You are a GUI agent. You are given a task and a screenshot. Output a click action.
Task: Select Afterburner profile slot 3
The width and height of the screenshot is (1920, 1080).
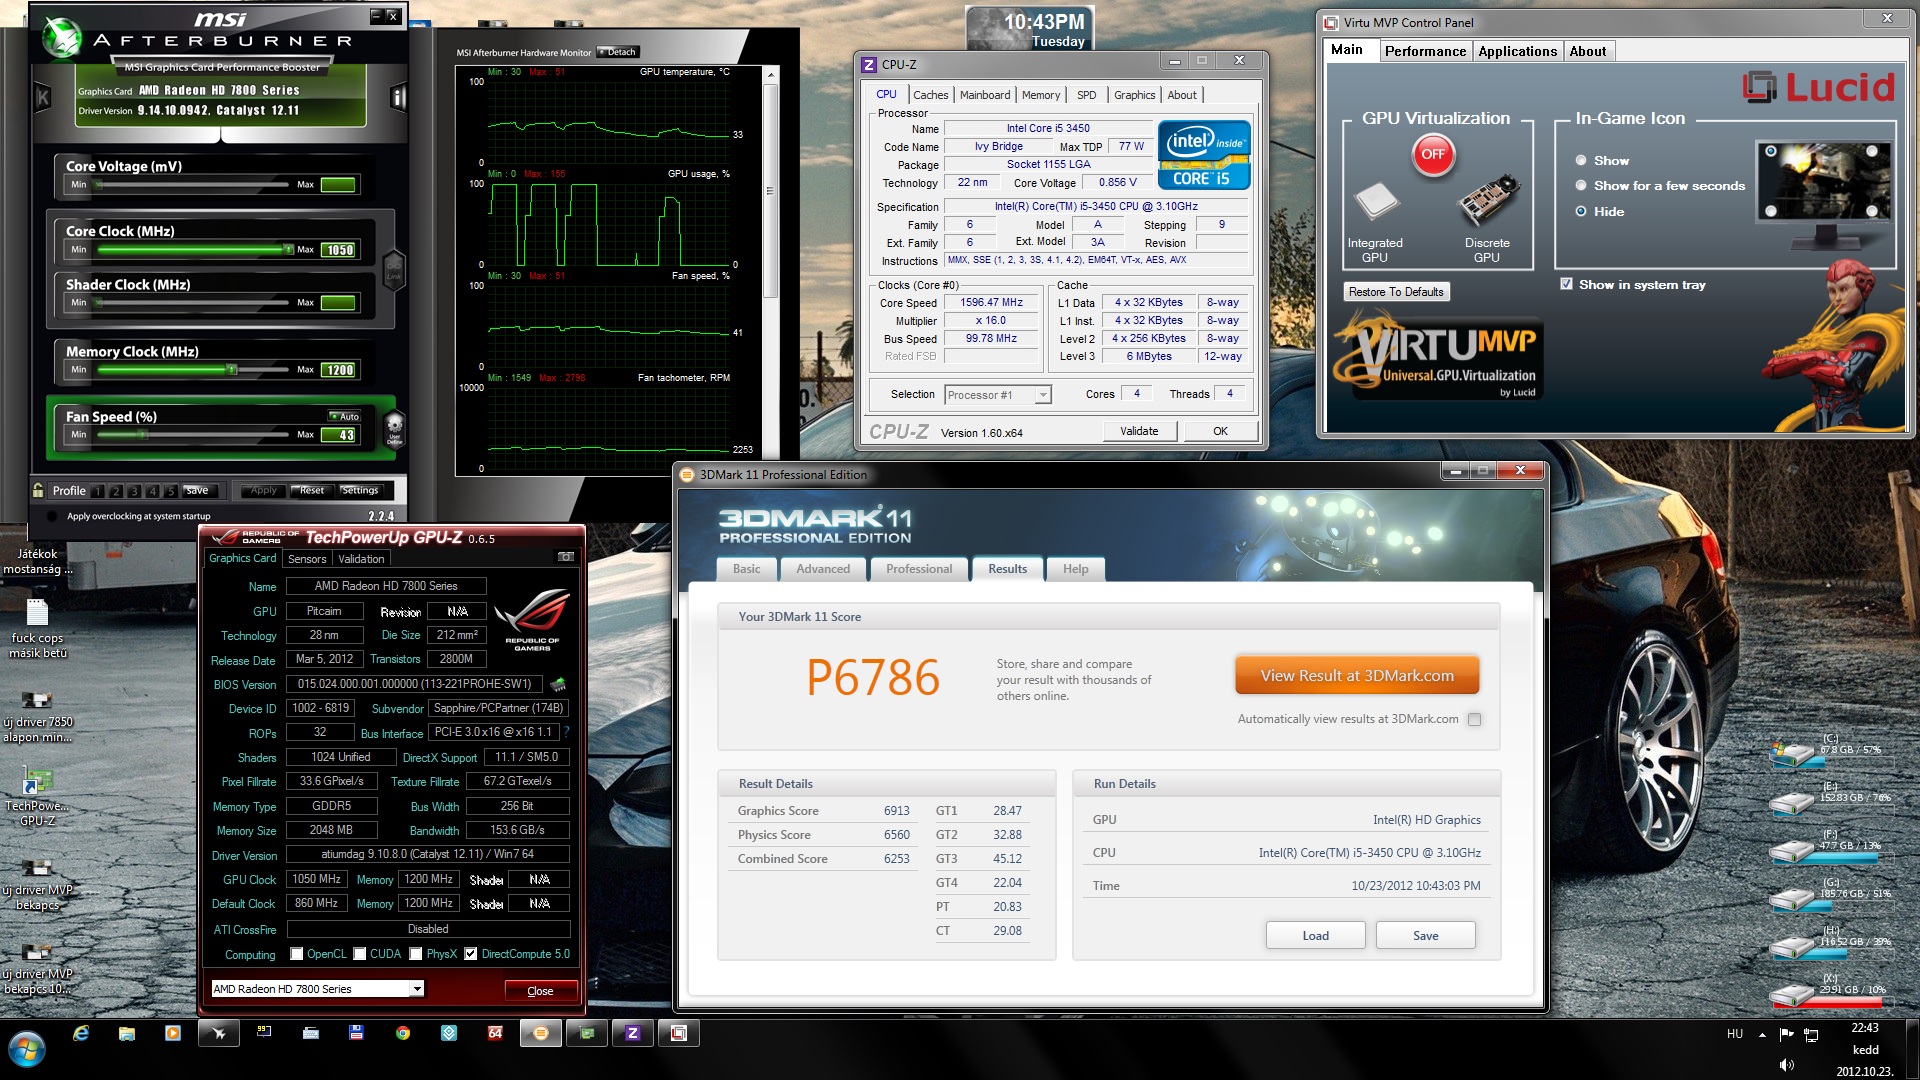(134, 491)
